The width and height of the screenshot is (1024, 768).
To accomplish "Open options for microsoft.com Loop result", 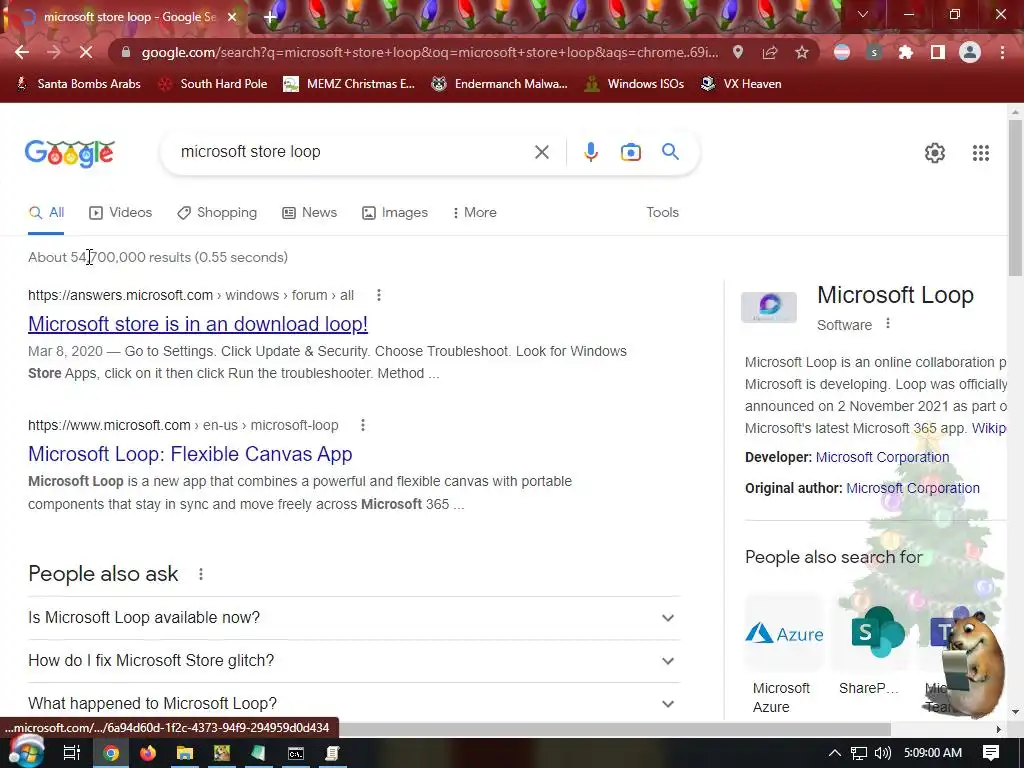I will [363, 425].
